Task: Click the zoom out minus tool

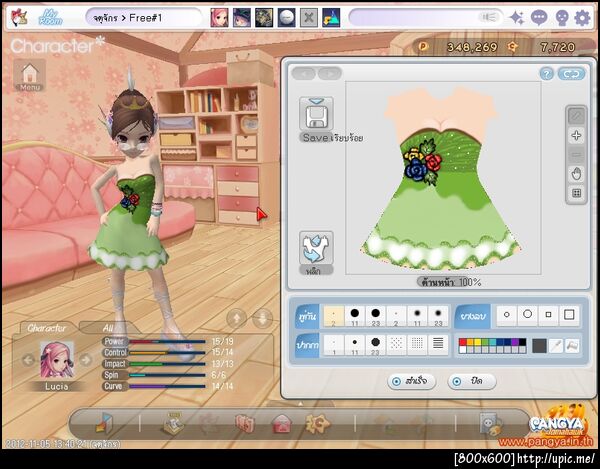Action: point(576,155)
